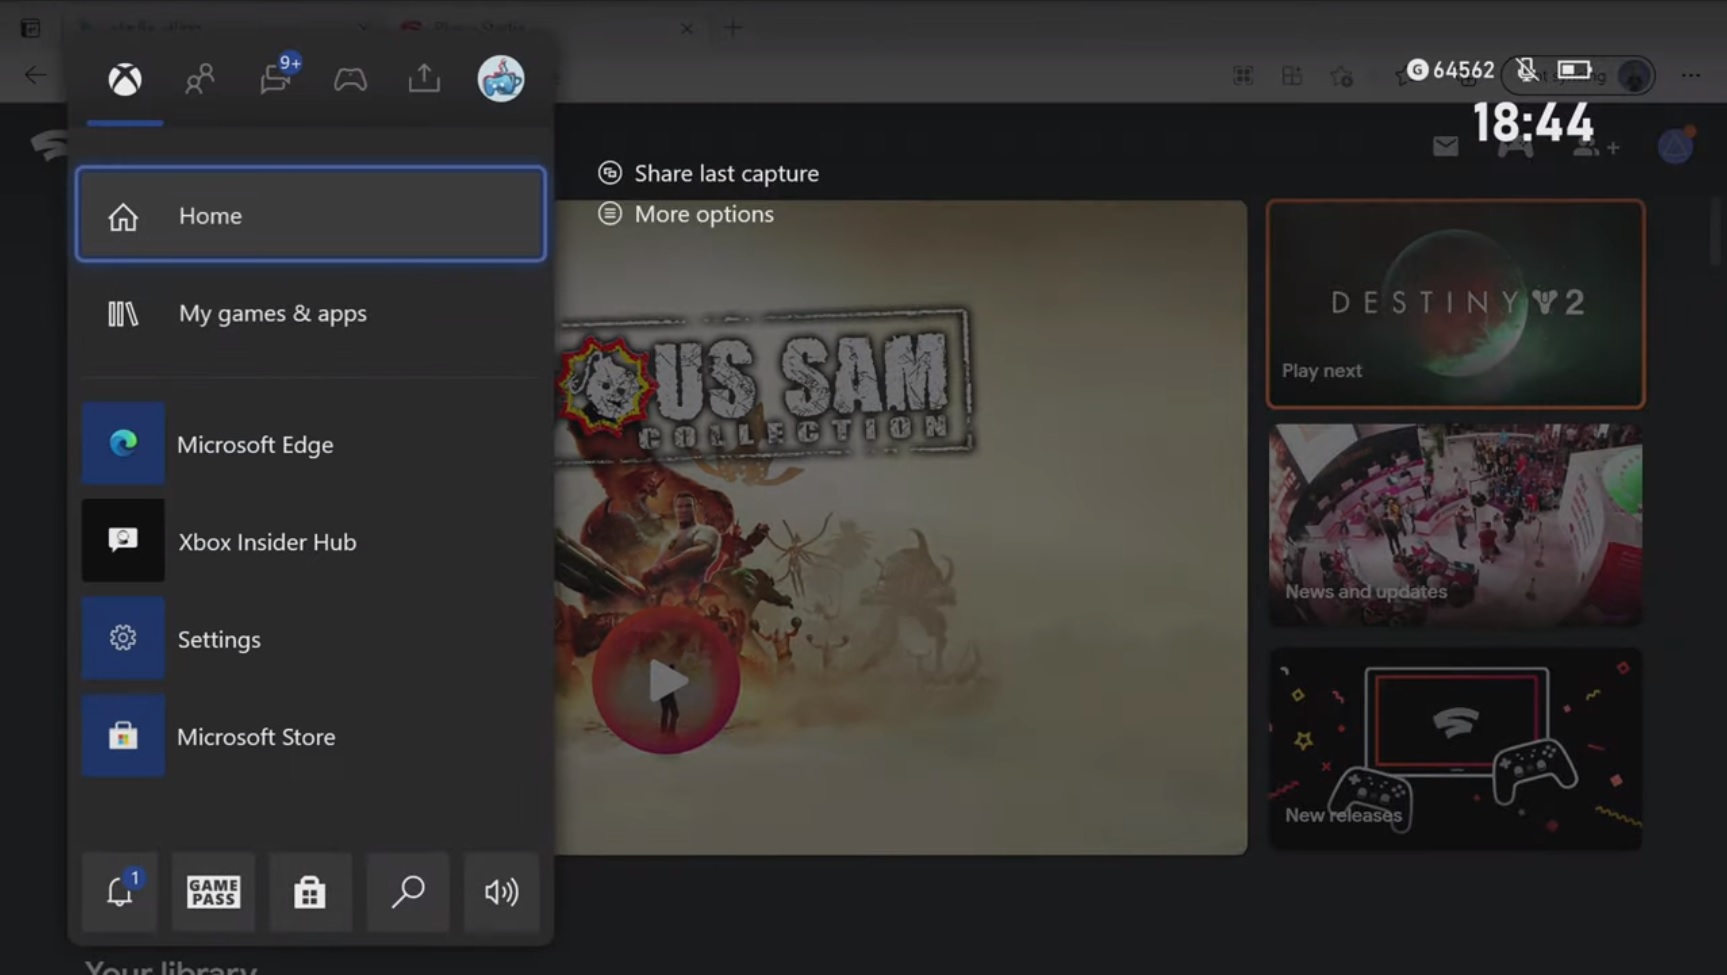Switch to the People tab
Viewport: 1727px width, 975px height.
click(x=200, y=79)
